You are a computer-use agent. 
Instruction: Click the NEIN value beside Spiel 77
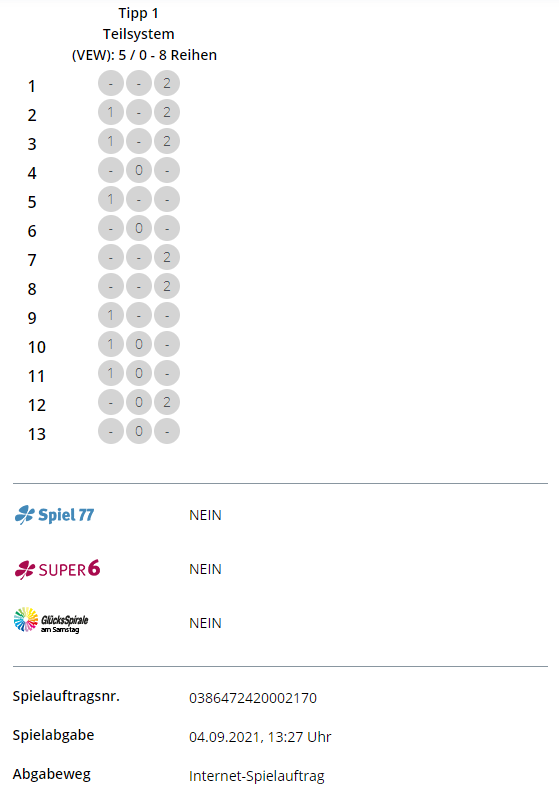point(205,515)
